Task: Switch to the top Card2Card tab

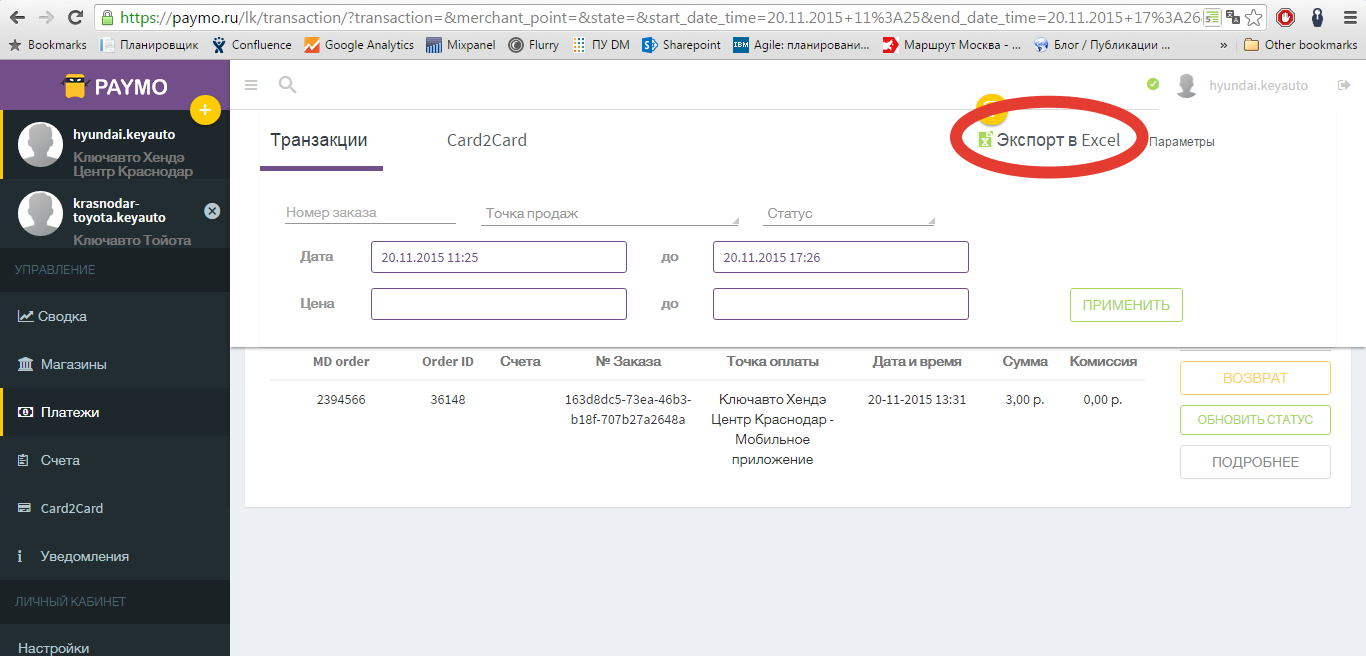Action: pyautogui.click(x=487, y=140)
